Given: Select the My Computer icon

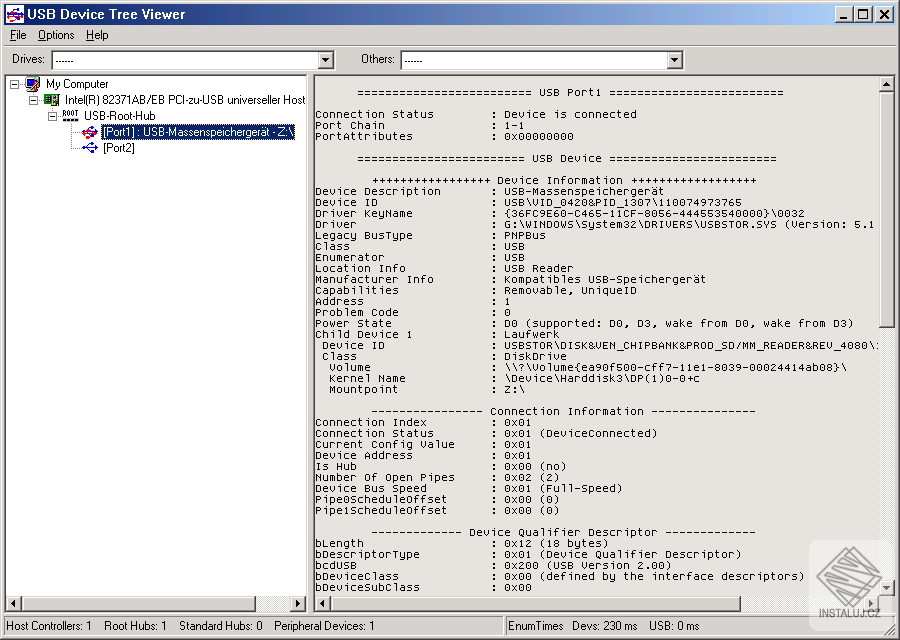Looking at the screenshot, I should [x=31, y=84].
